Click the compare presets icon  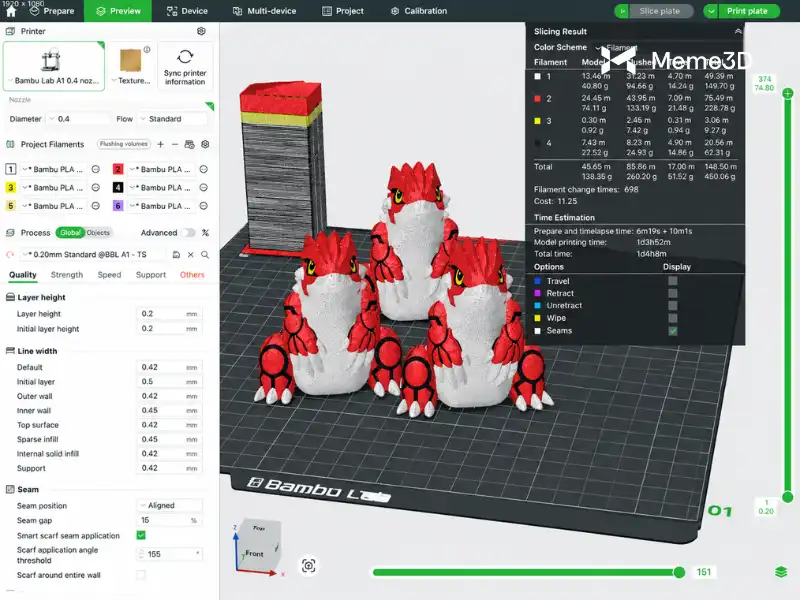click(205, 233)
